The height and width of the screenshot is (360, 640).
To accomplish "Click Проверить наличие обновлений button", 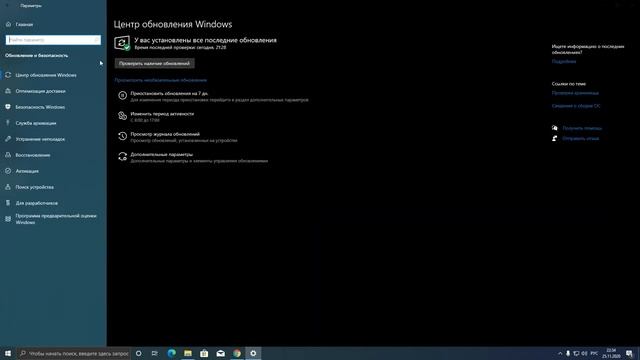I will [x=154, y=64].
